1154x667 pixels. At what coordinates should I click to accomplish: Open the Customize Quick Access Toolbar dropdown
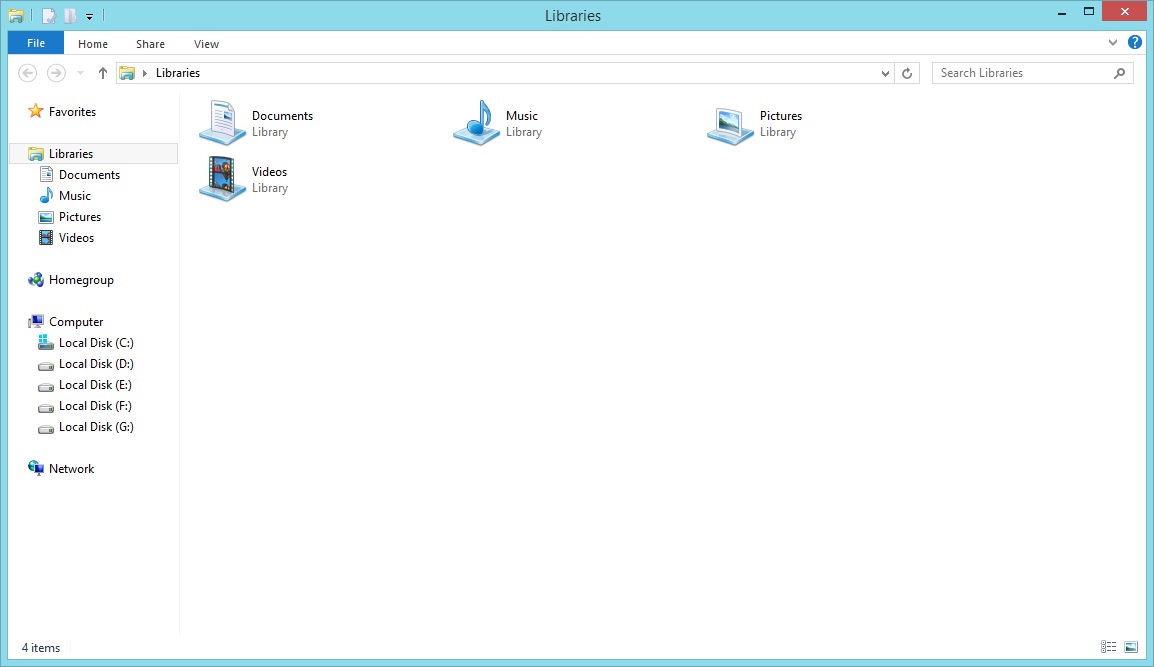pyautogui.click(x=89, y=15)
